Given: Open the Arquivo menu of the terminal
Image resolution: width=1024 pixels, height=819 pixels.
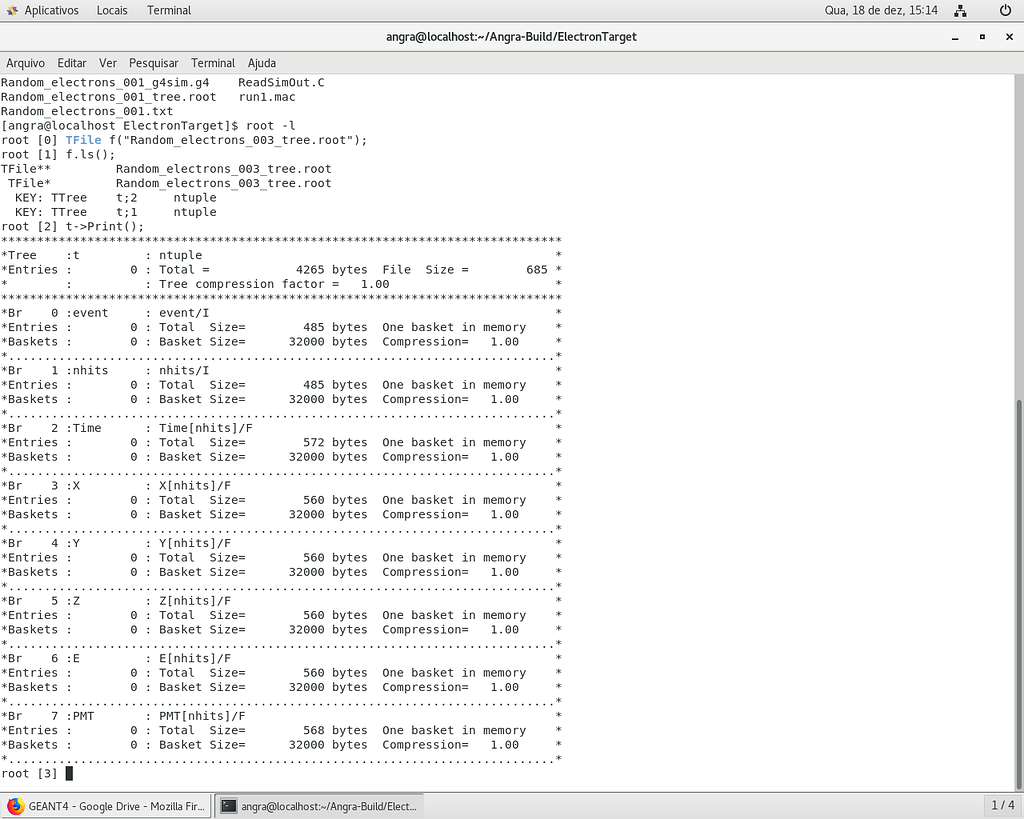Looking at the screenshot, I should (x=25, y=62).
